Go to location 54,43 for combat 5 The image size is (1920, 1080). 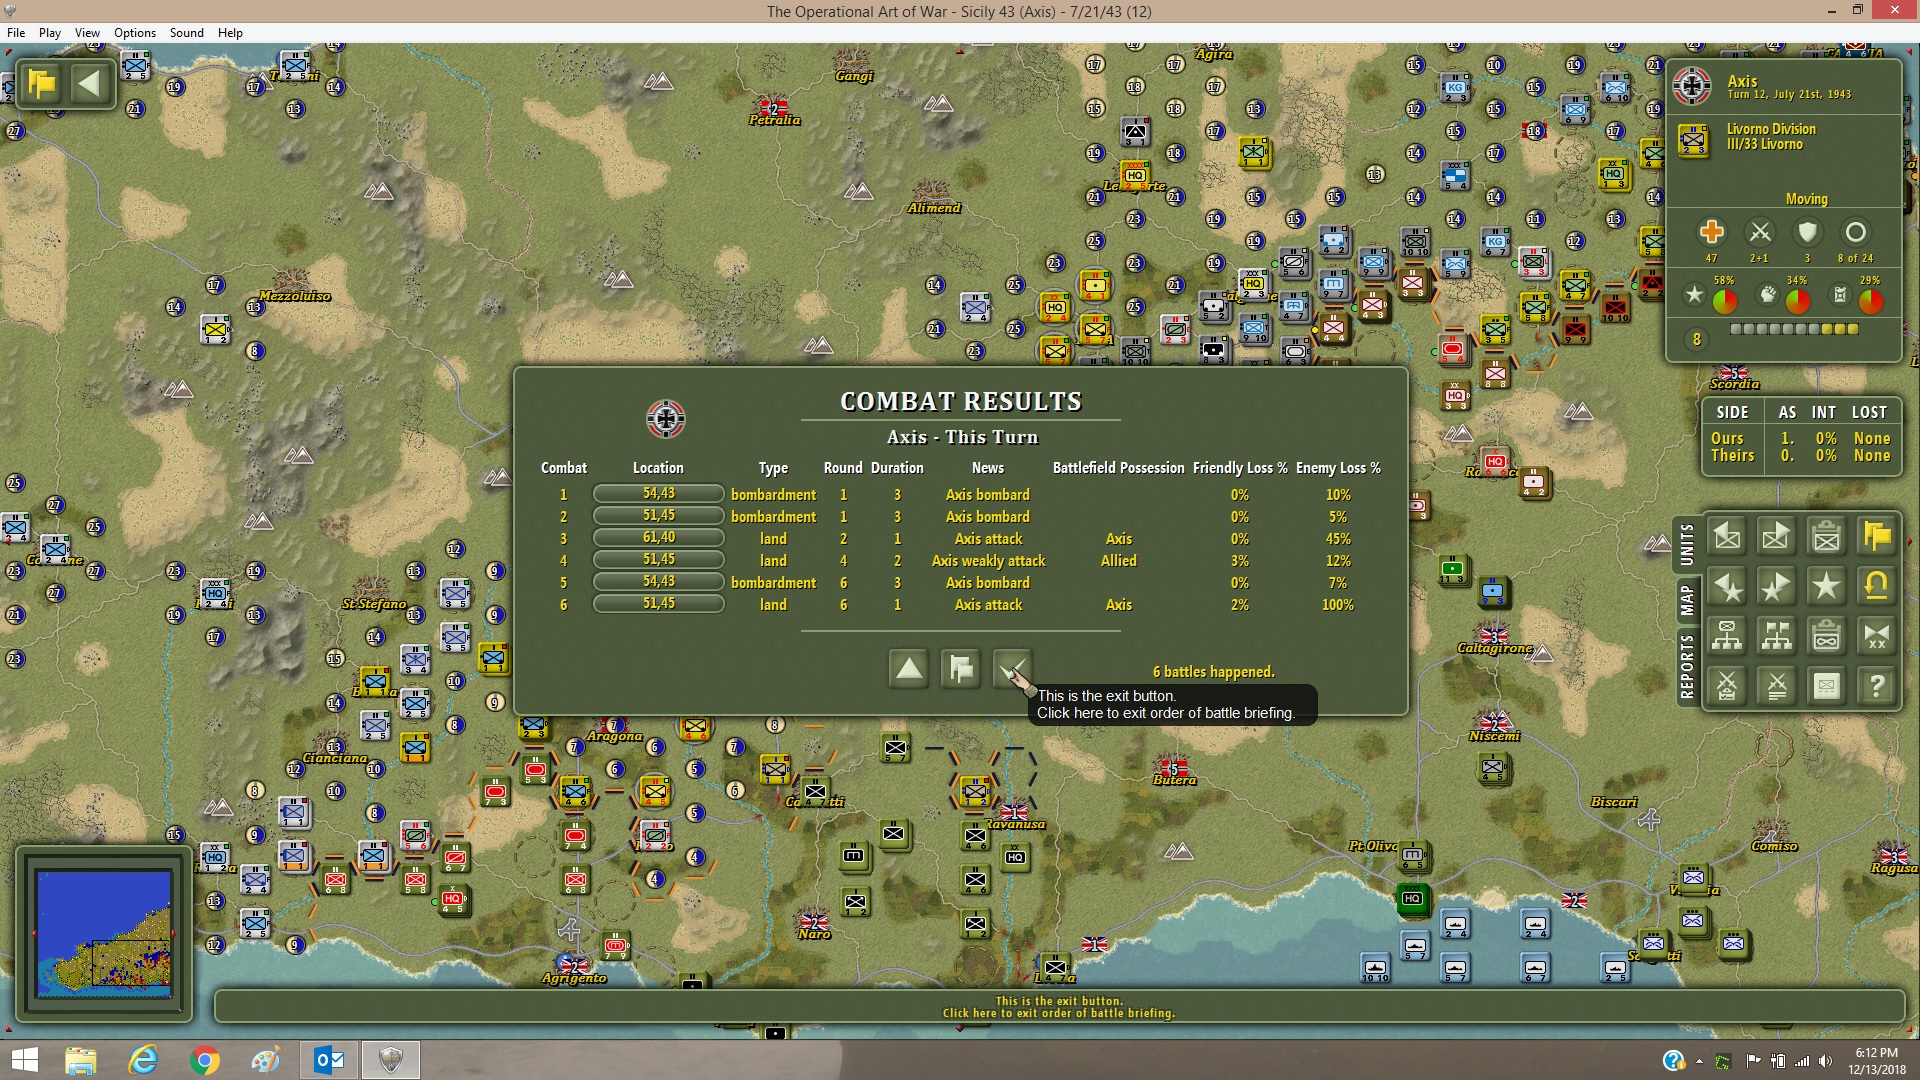point(659,582)
